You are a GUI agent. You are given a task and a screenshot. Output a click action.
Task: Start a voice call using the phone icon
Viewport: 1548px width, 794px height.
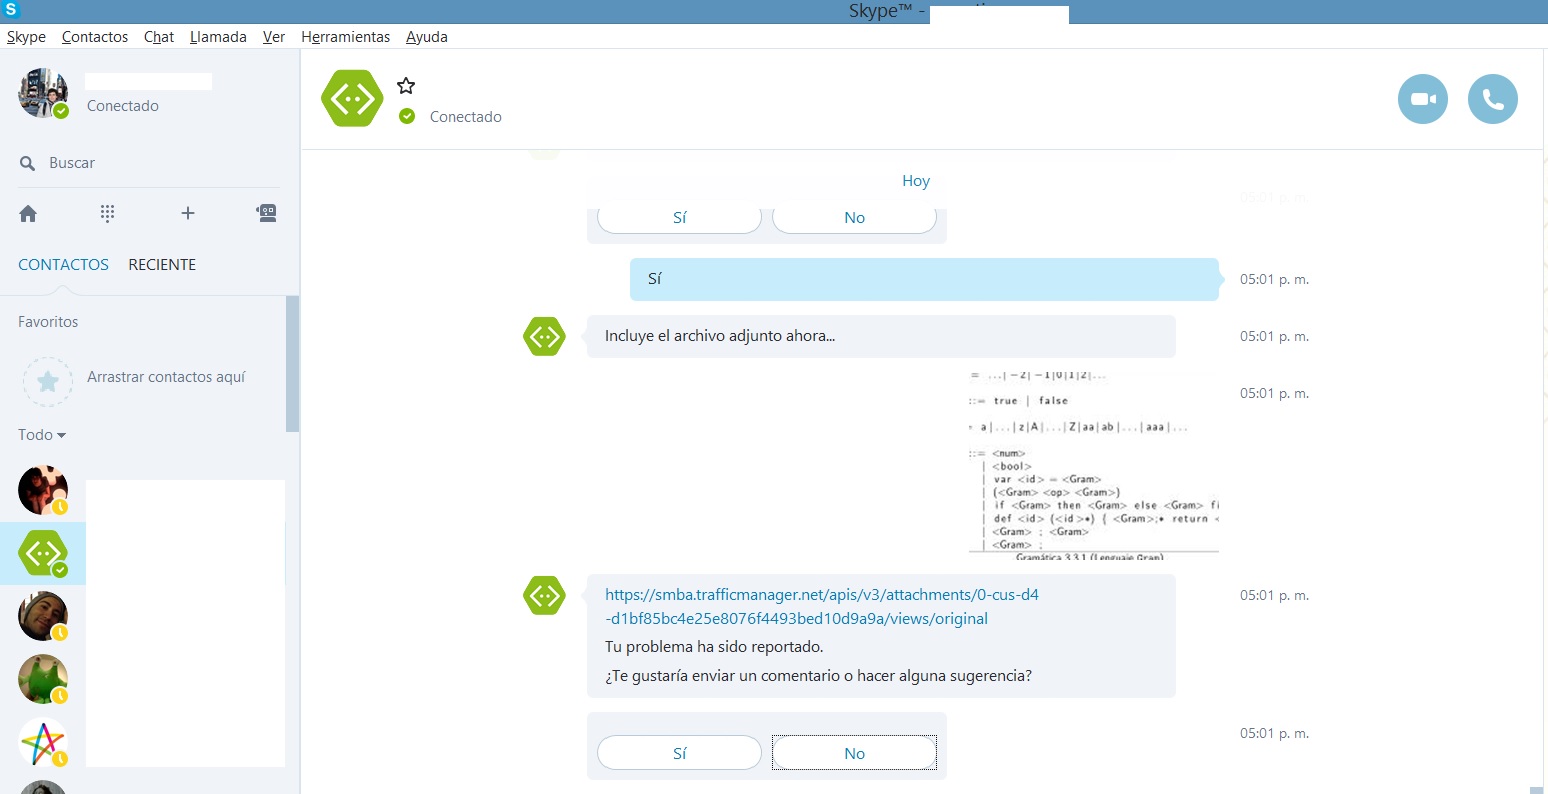click(1492, 98)
